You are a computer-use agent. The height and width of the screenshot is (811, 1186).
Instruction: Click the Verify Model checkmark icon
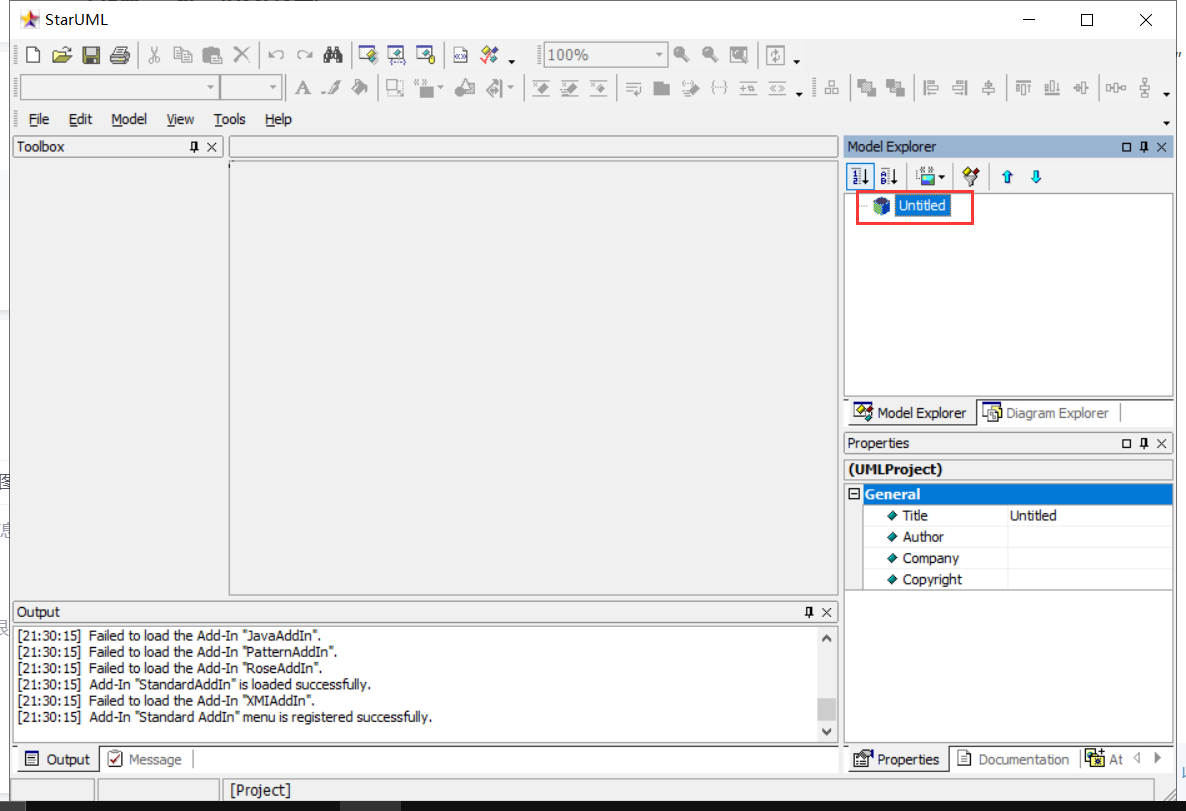click(x=489, y=55)
